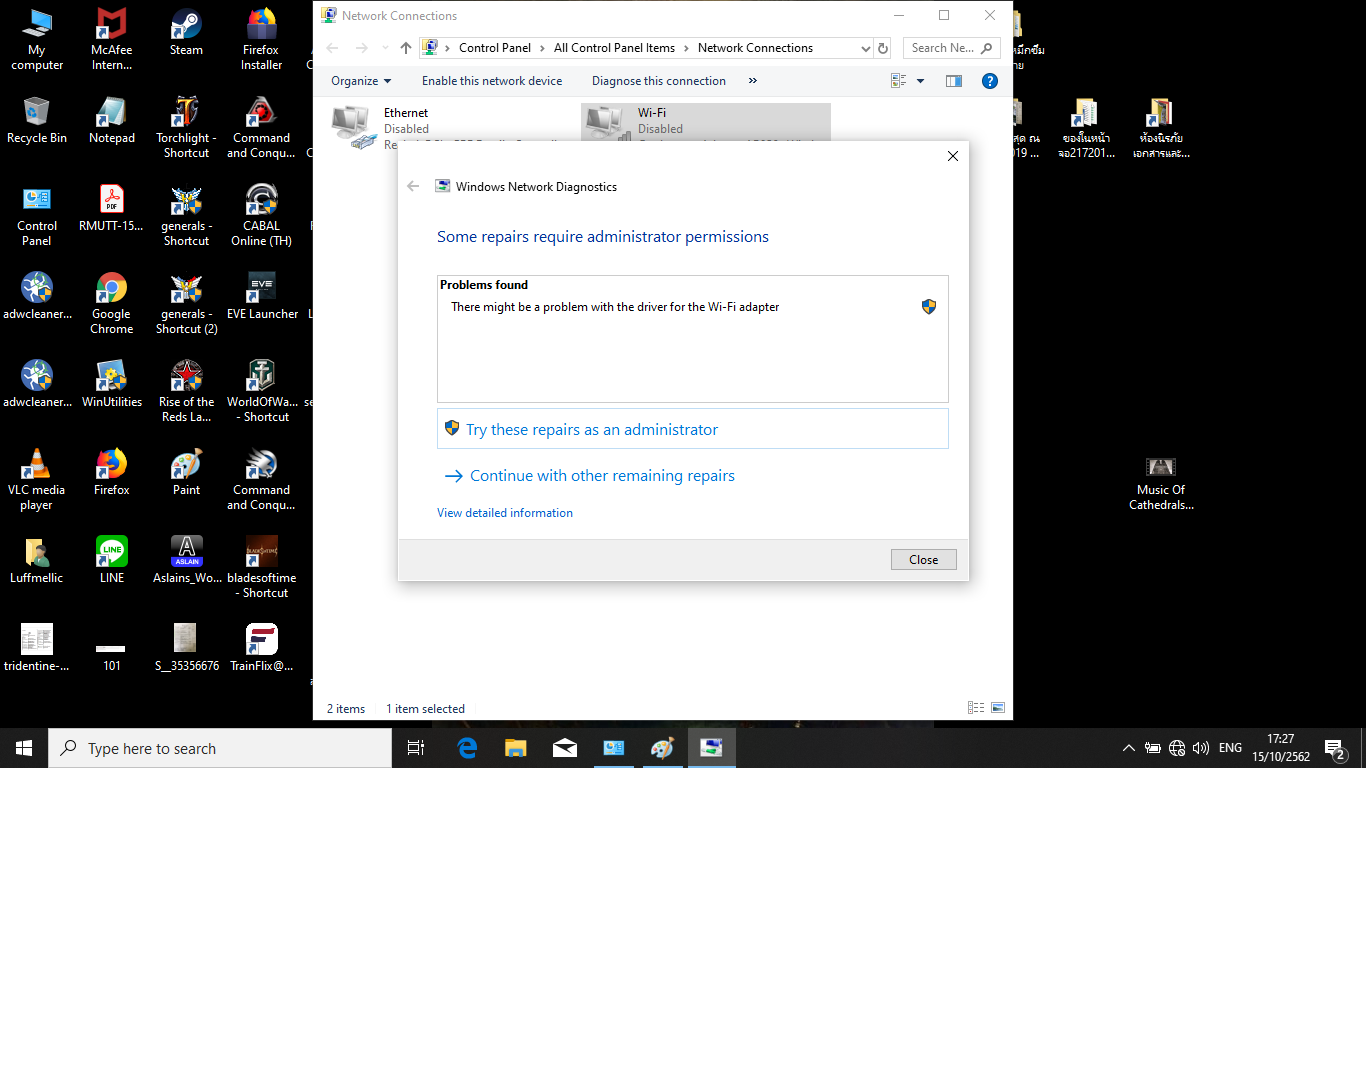This screenshot has width=1366, height=1066.
Task: Open Mail app from taskbar
Action: pyautogui.click(x=565, y=748)
